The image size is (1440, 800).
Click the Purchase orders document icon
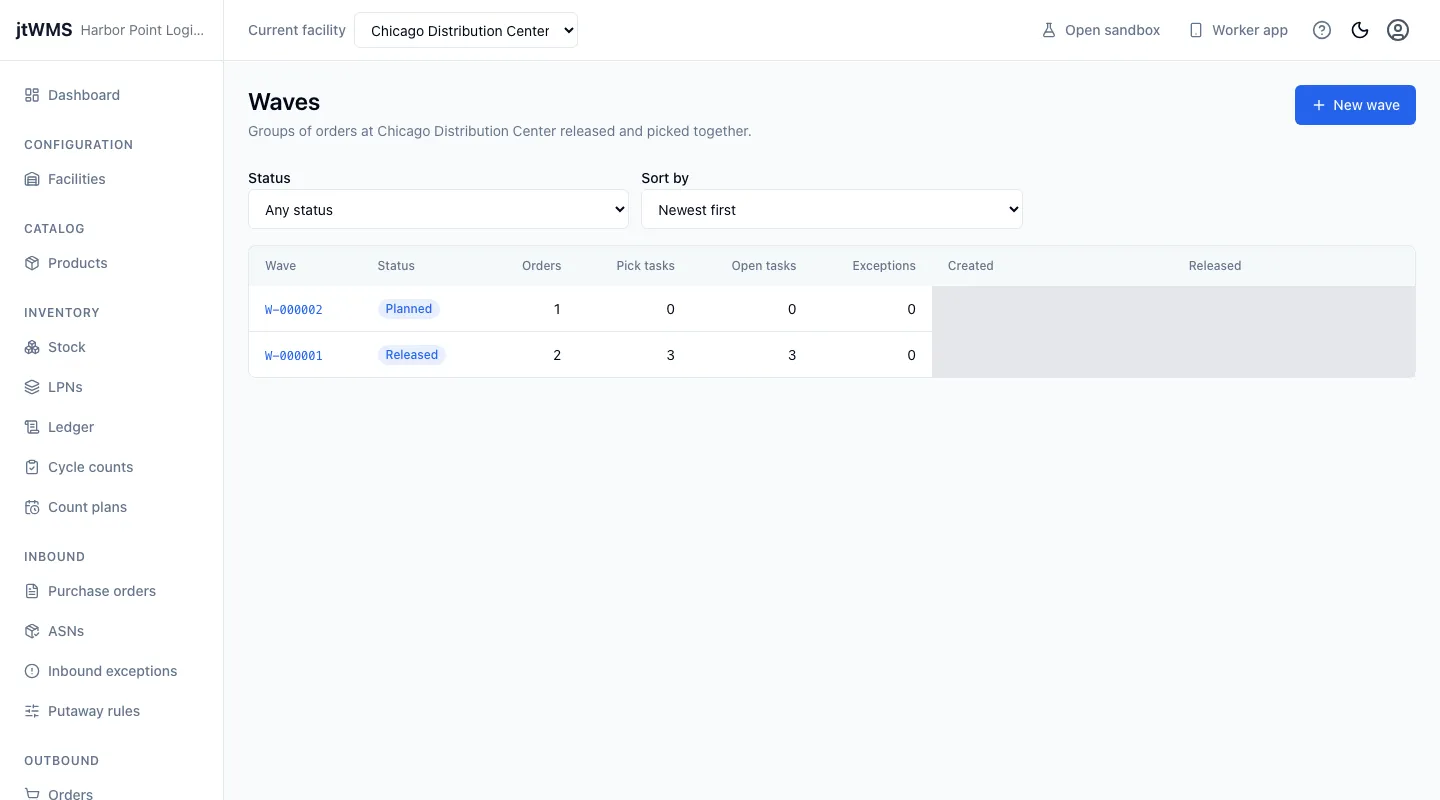[x=32, y=591]
